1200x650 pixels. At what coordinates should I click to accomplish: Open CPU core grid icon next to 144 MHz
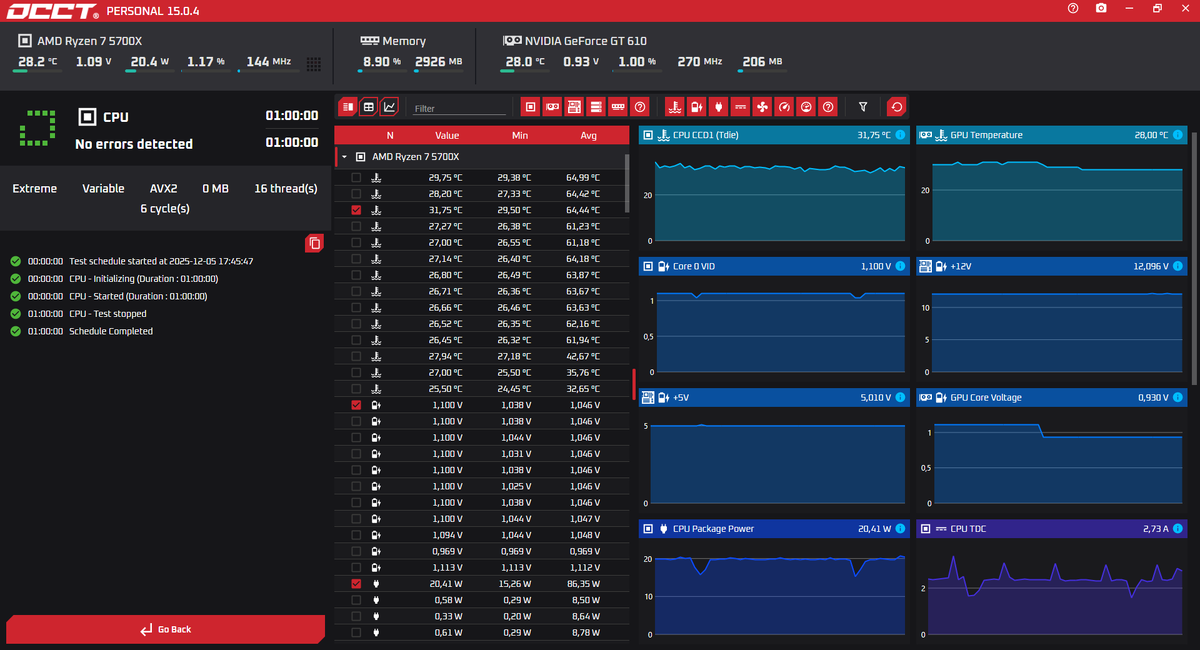314,64
